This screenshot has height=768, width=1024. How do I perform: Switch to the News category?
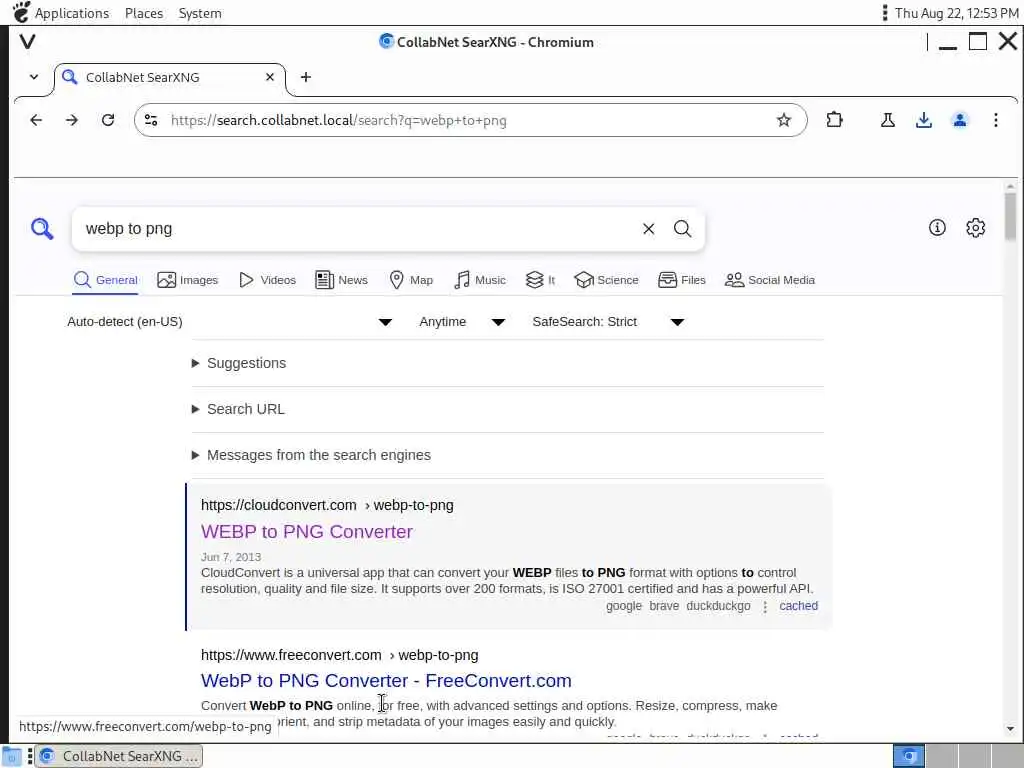pyautogui.click(x=341, y=280)
